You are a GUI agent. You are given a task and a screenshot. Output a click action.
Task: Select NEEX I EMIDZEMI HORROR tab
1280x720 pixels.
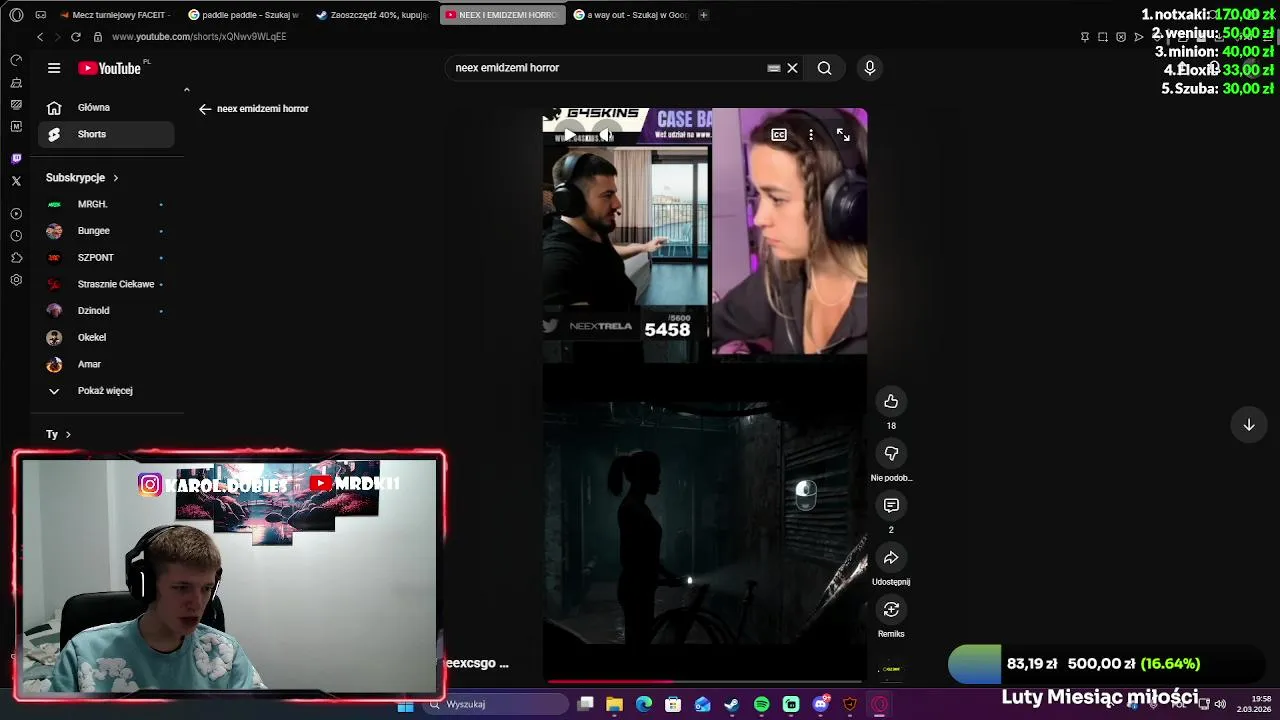coord(501,15)
